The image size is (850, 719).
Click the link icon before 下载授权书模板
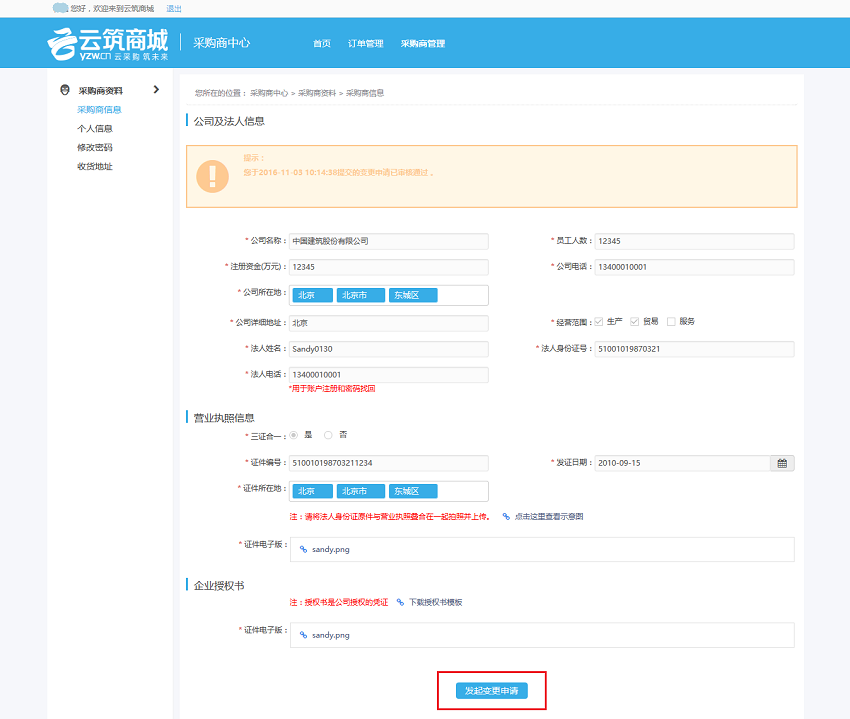click(x=400, y=602)
